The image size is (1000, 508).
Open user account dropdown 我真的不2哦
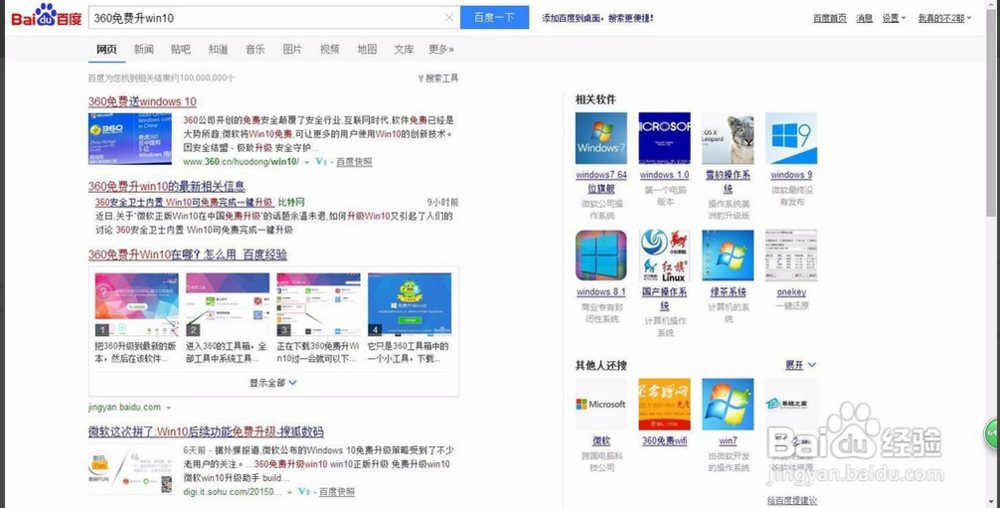tap(945, 18)
